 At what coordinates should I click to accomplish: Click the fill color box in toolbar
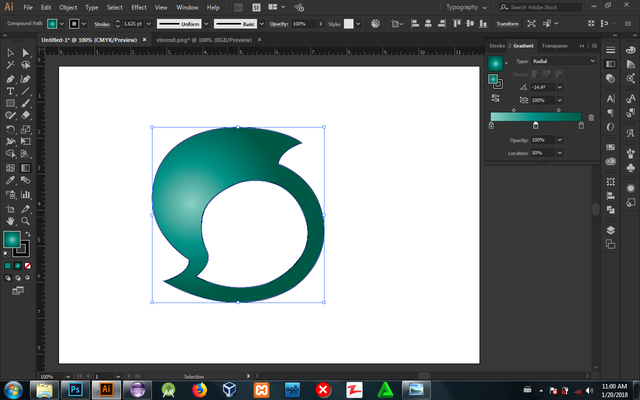click(11, 240)
